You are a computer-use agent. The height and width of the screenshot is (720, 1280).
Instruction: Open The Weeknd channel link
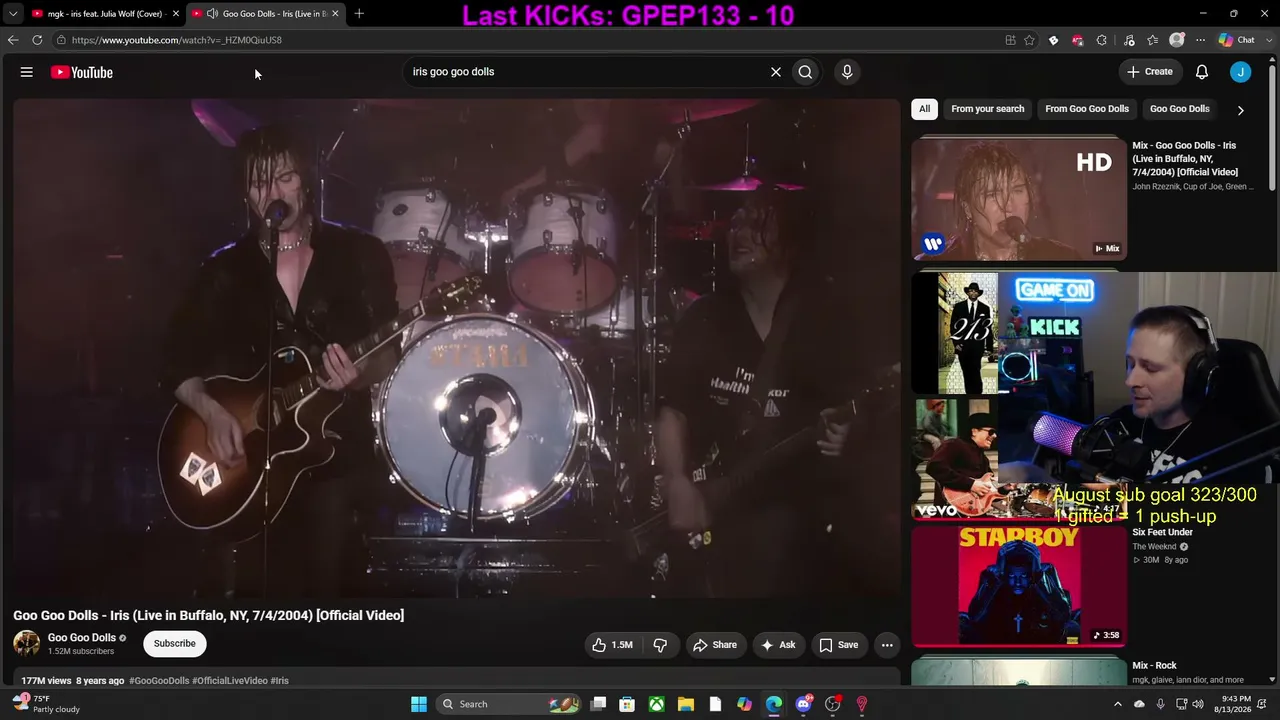coord(1154,547)
